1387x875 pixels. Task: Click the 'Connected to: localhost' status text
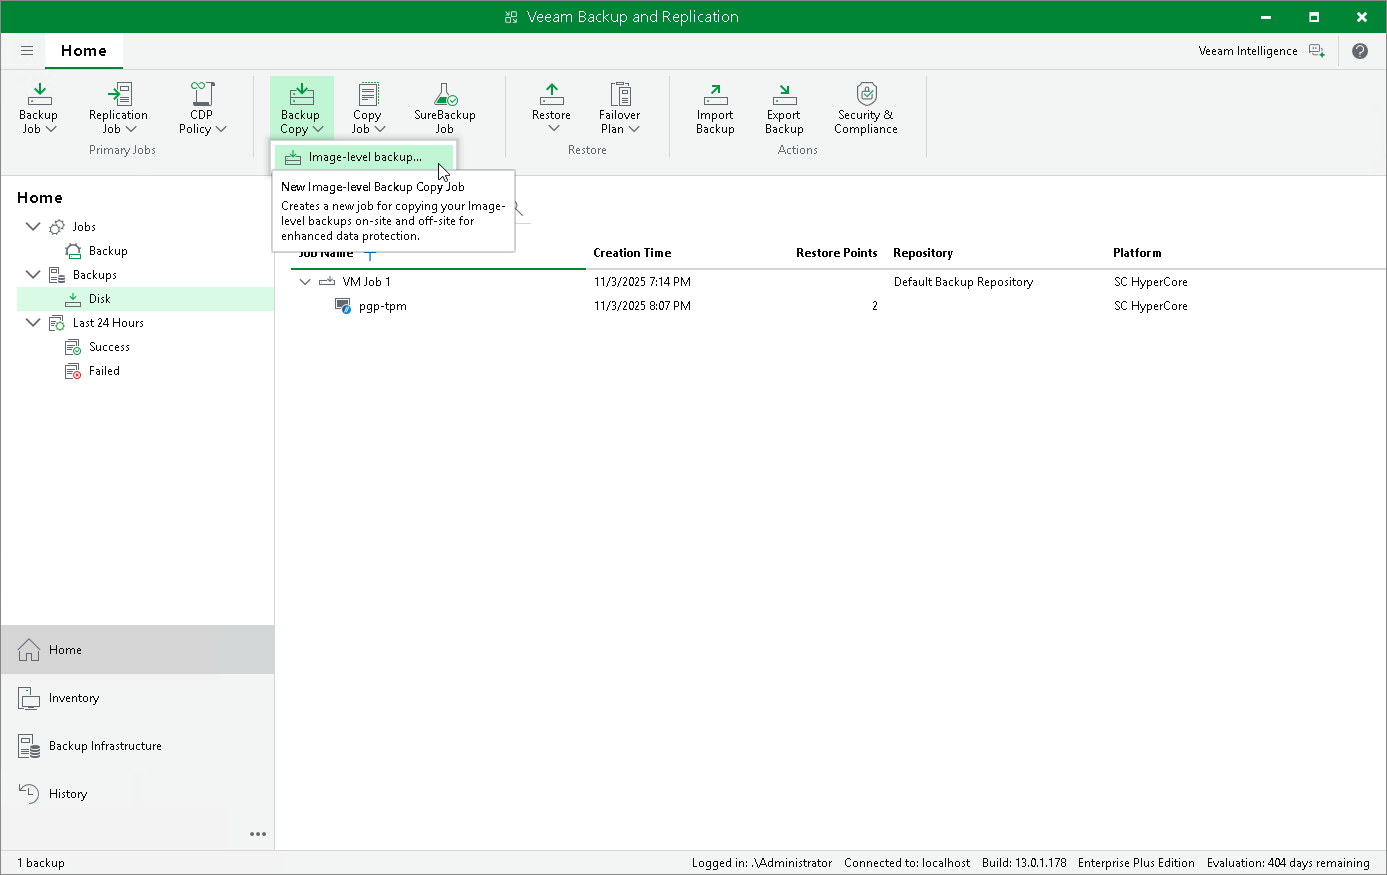coord(907,863)
